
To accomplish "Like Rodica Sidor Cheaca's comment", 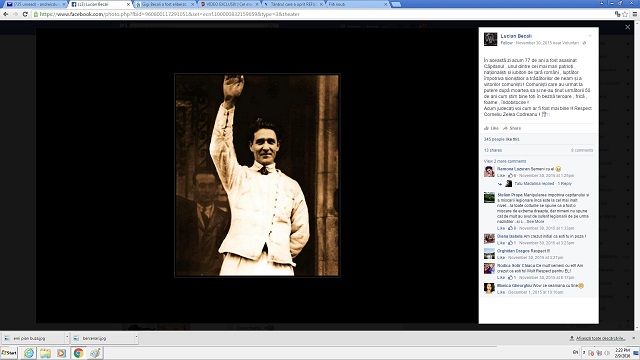I will (x=501, y=278).
